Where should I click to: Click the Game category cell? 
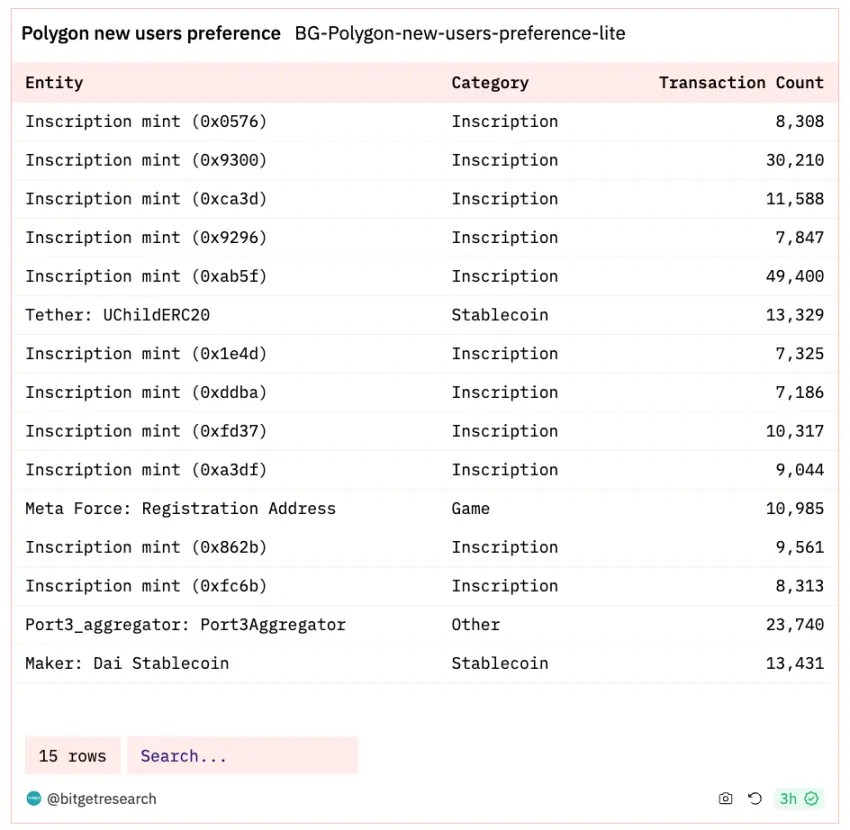coord(471,508)
